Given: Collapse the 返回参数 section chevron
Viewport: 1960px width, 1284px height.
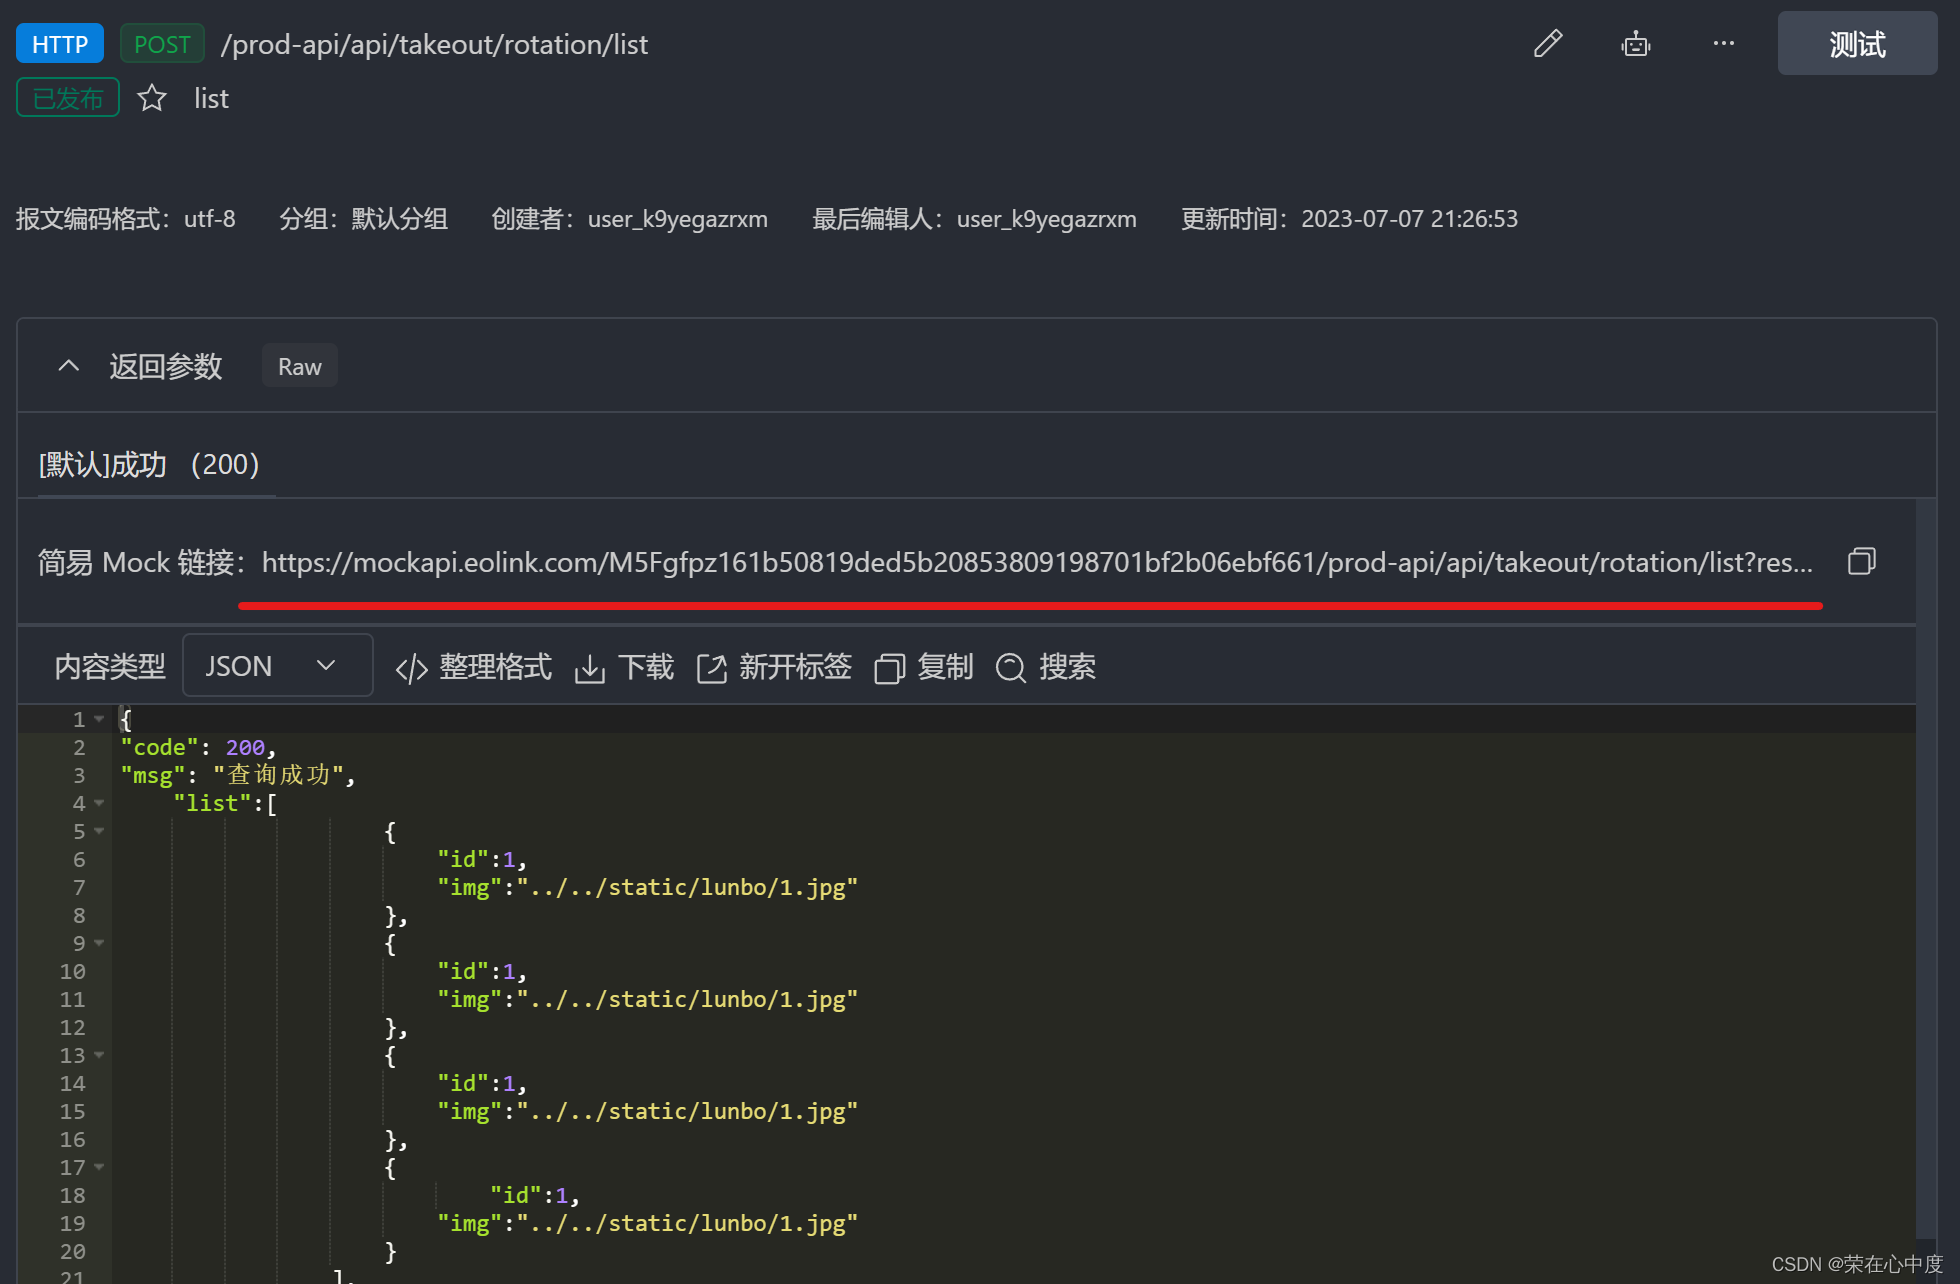Looking at the screenshot, I should click(x=68, y=366).
